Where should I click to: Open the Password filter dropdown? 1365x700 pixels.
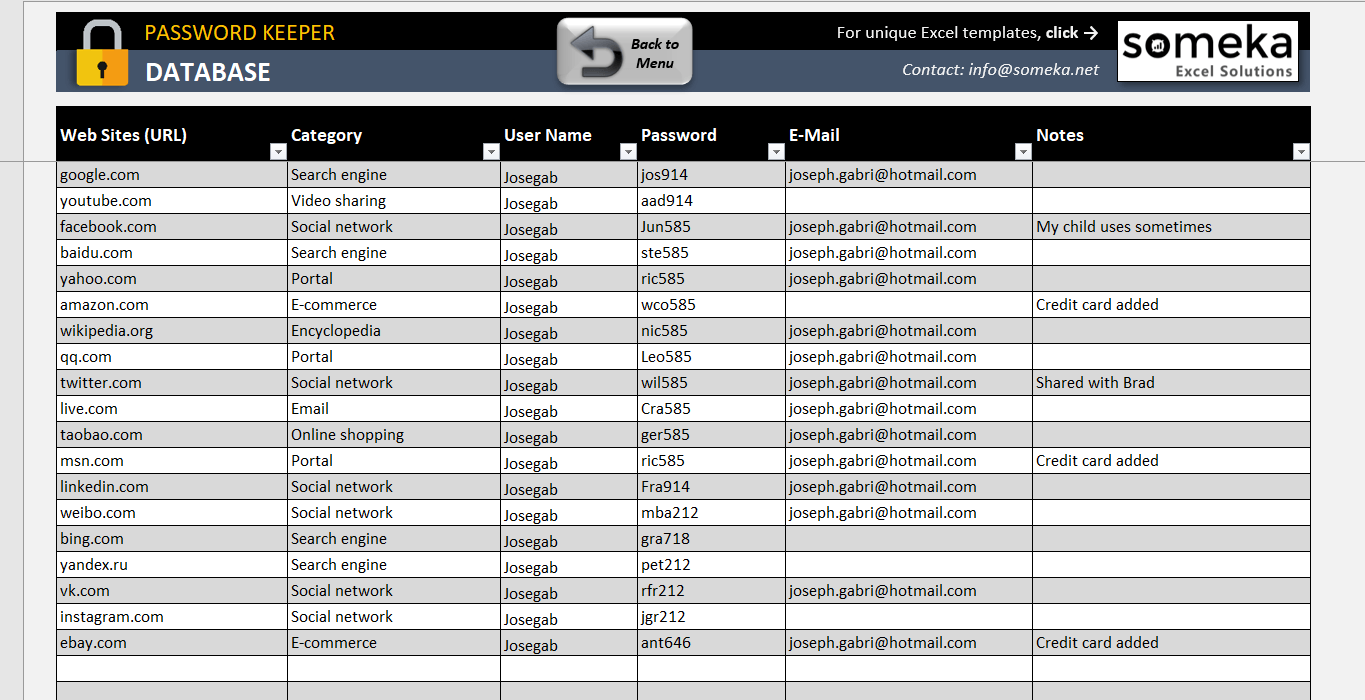tap(776, 151)
